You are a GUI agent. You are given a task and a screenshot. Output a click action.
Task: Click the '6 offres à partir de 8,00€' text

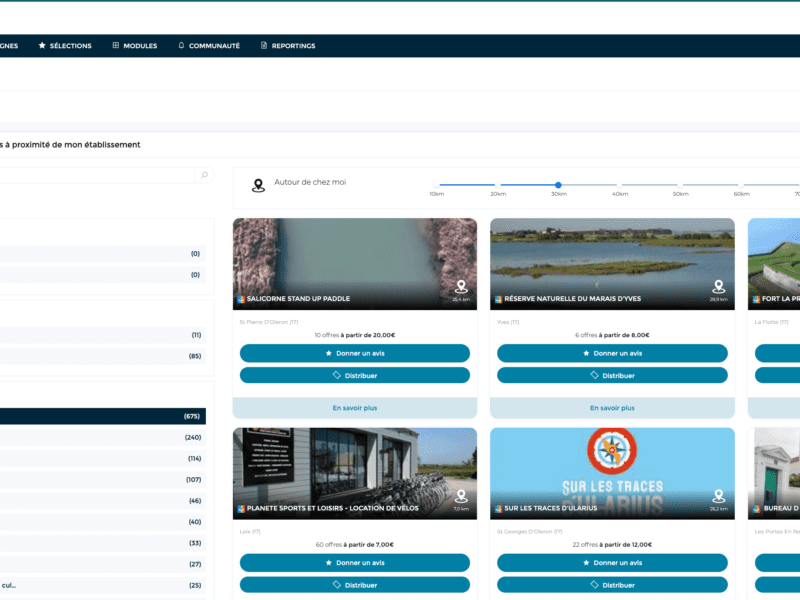click(x=612, y=335)
